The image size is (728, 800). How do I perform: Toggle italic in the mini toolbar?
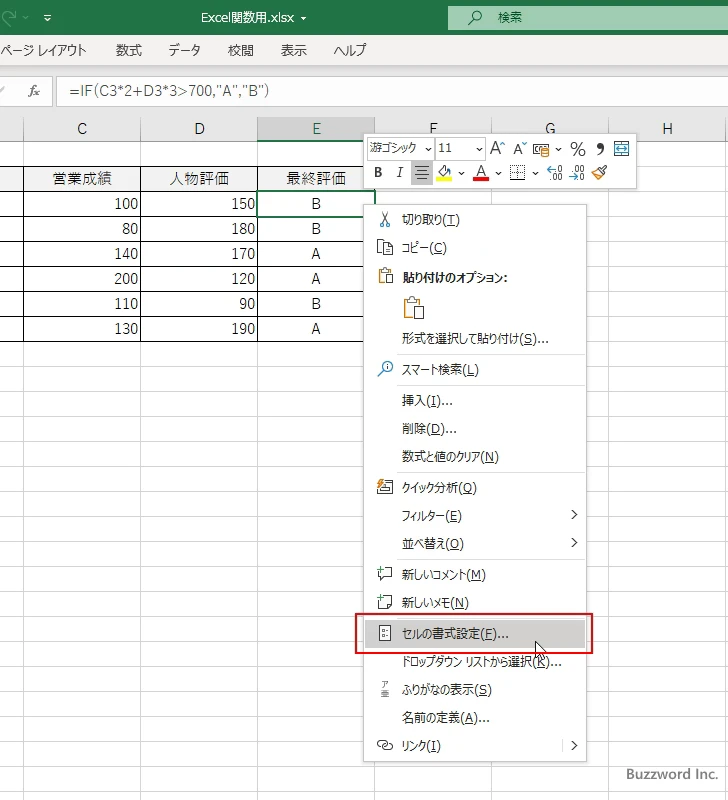(x=399, y=172)
